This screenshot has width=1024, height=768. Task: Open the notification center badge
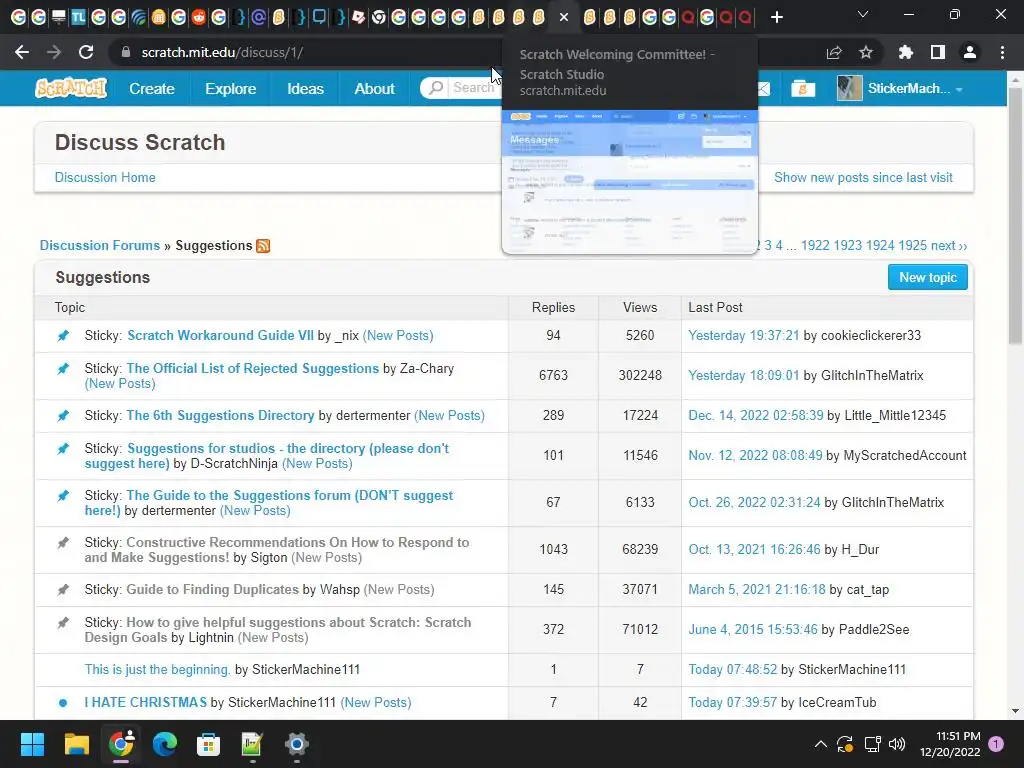coord(996,744)
